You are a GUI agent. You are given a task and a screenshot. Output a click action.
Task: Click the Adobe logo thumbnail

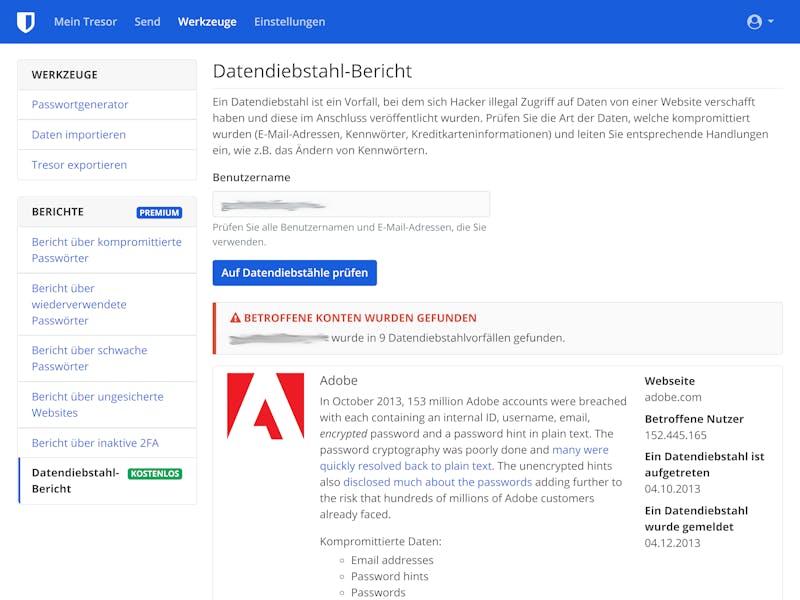tap(265, 406)
